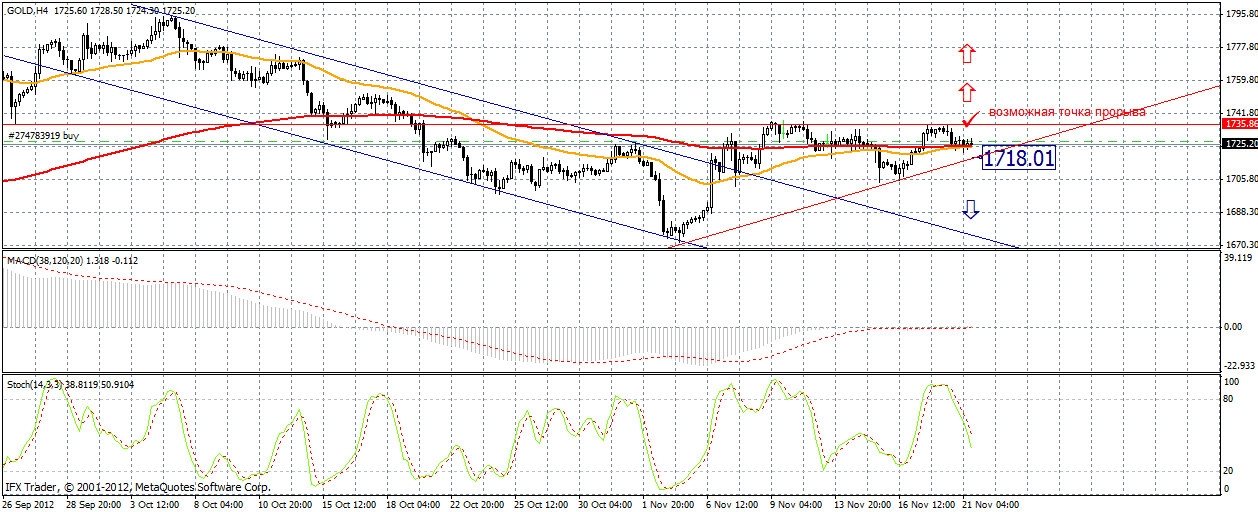Click the 100 value on Stochastic scale
1258x512 pixels.
[1234, 382]
